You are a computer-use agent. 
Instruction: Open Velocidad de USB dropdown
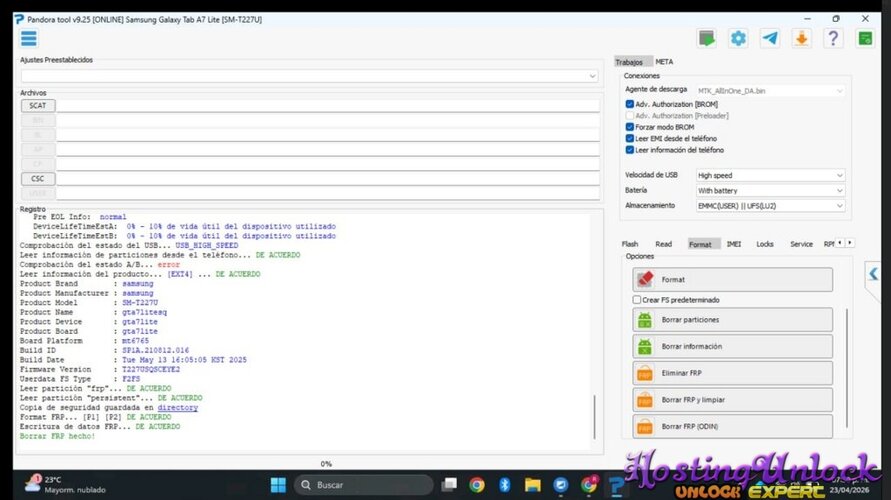pyautogui.click(x=770, y=176)
